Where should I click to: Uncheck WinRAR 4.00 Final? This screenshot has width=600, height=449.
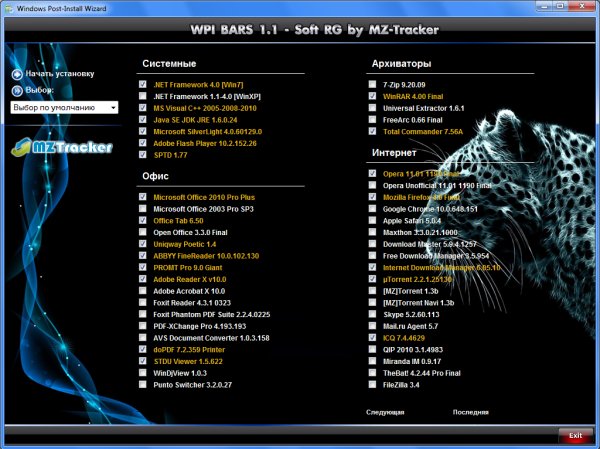tap(372, 96)
